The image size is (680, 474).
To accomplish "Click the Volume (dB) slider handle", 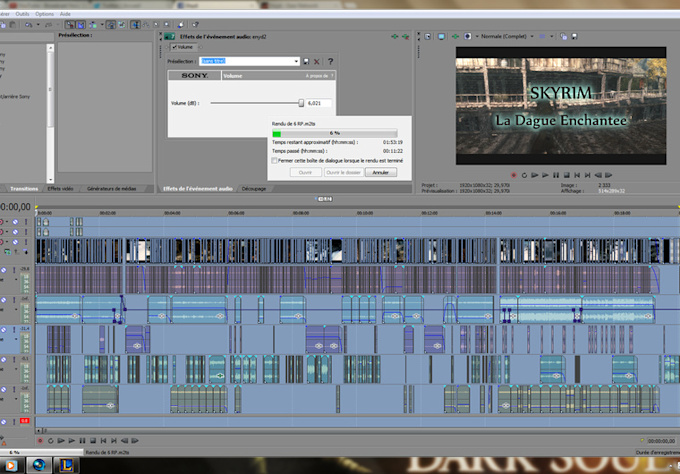I will [x=301, y=103].
